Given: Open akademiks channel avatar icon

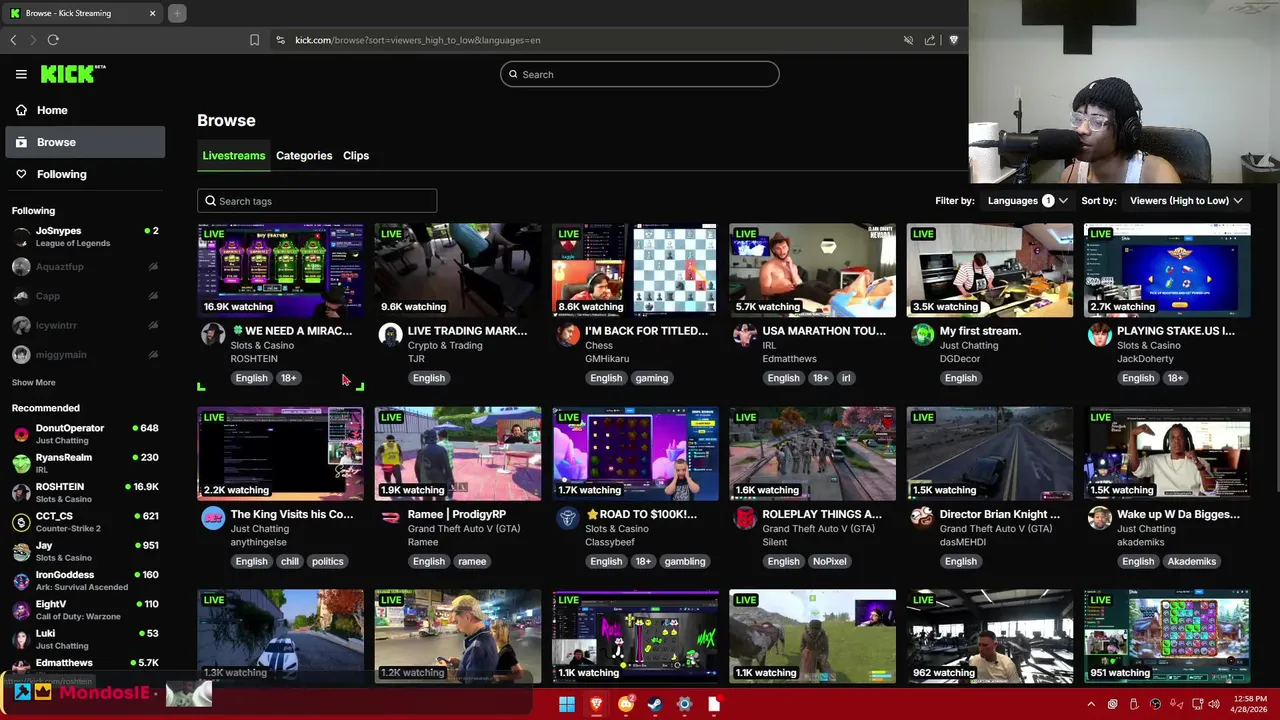Looking at the screenshot, I should click(1099, 518).
